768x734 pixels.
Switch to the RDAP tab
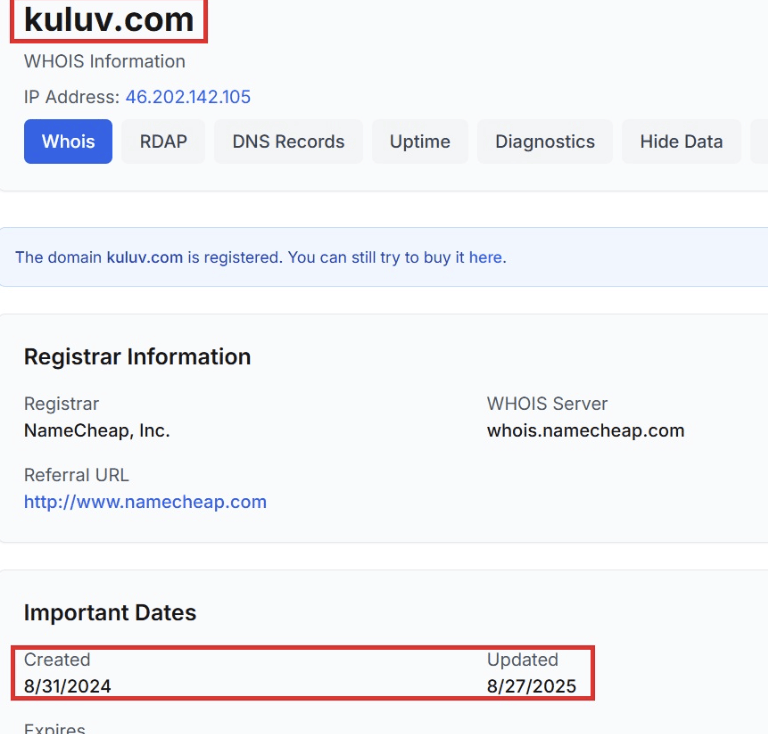point(163,141)
